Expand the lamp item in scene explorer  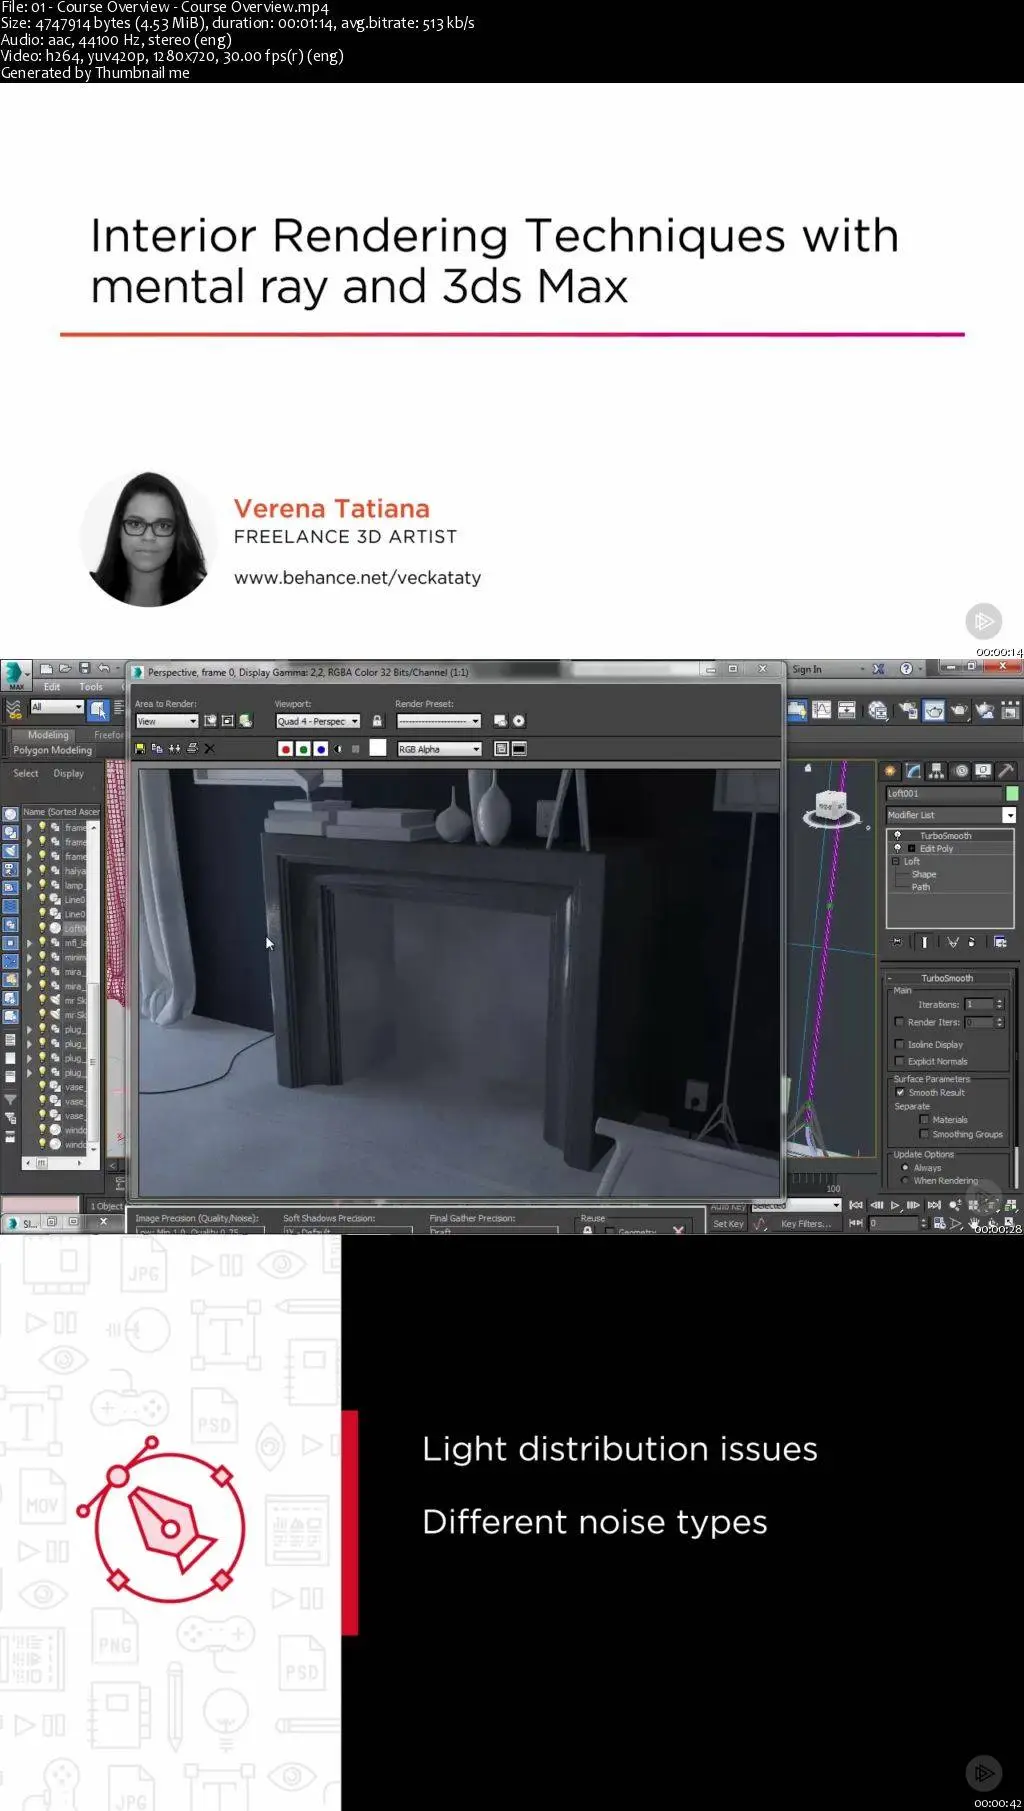pos(30,885)
